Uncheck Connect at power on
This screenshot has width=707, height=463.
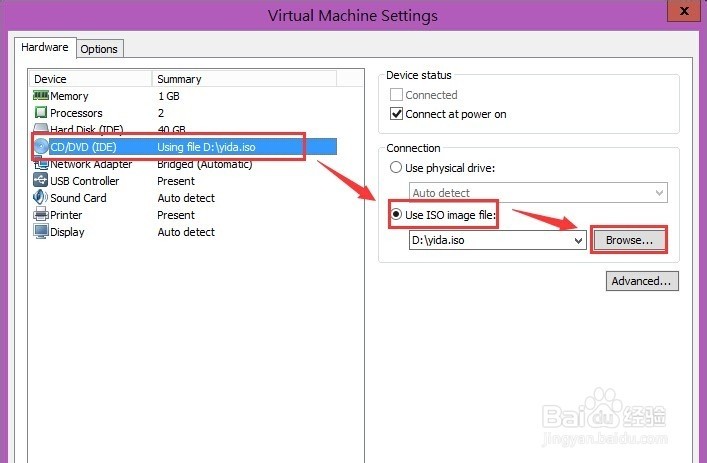[396, 114]
